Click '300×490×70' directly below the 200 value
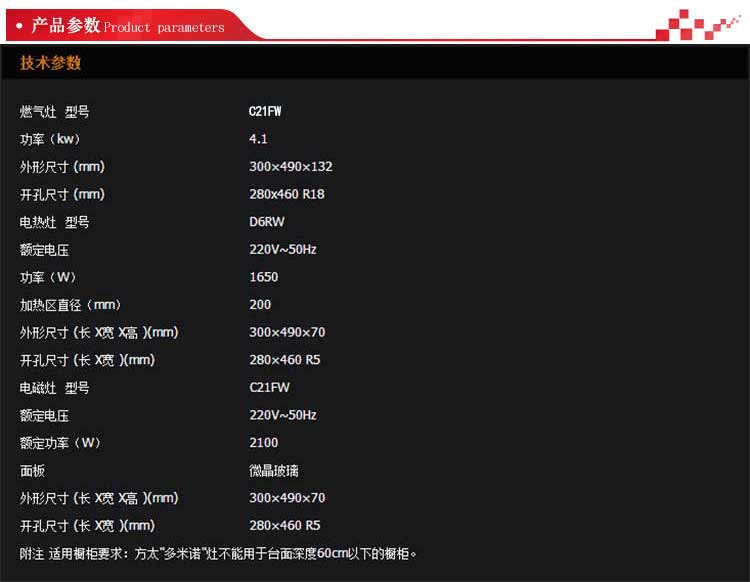750x582 pixels. click(287, 332)
